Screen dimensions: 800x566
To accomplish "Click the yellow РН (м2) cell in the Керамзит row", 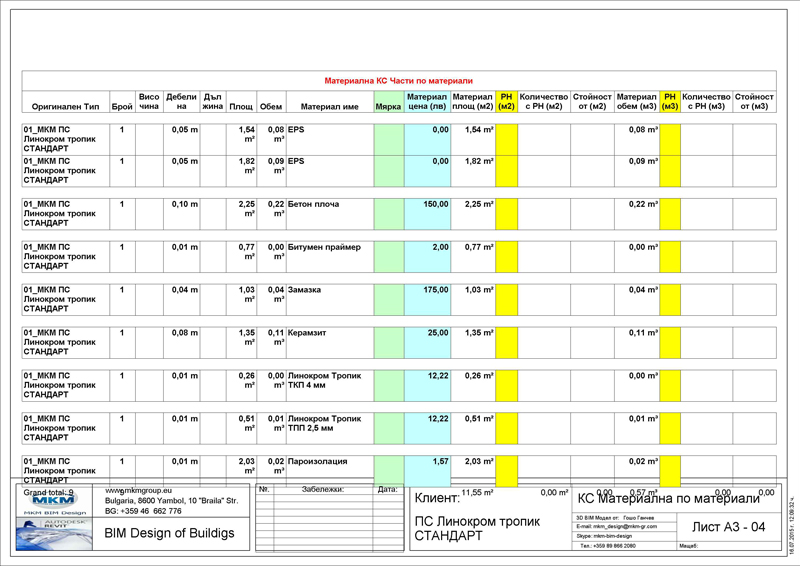I will tap(507, 342).
